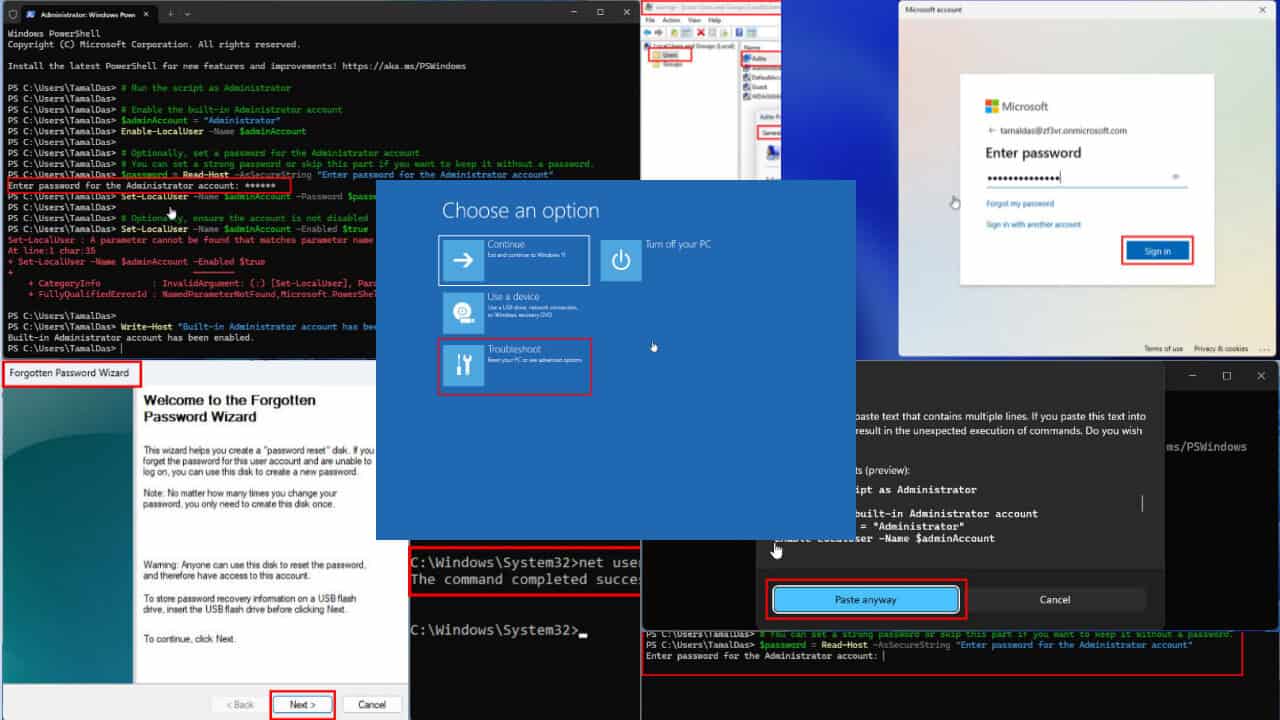Click the Forgot my password link

1019,204
